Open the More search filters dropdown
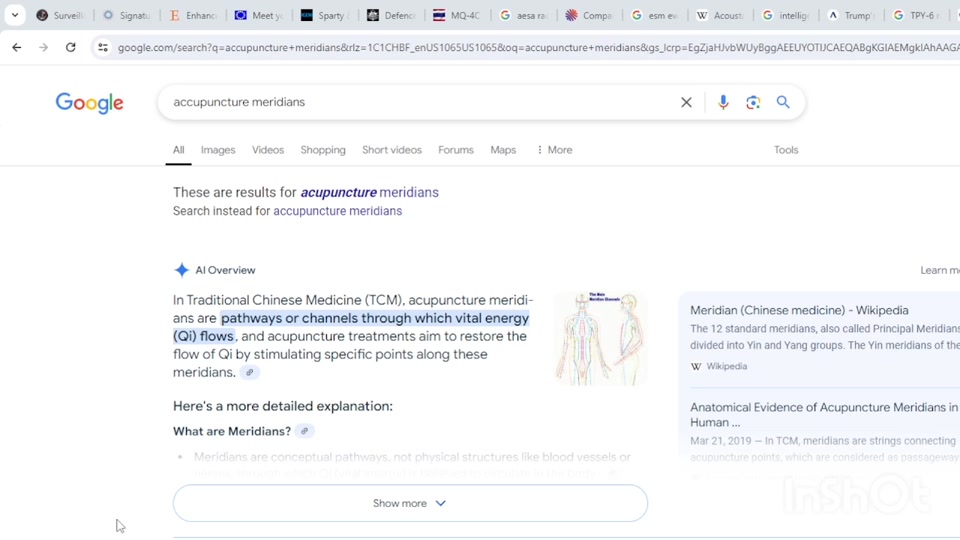 (554, 150)
